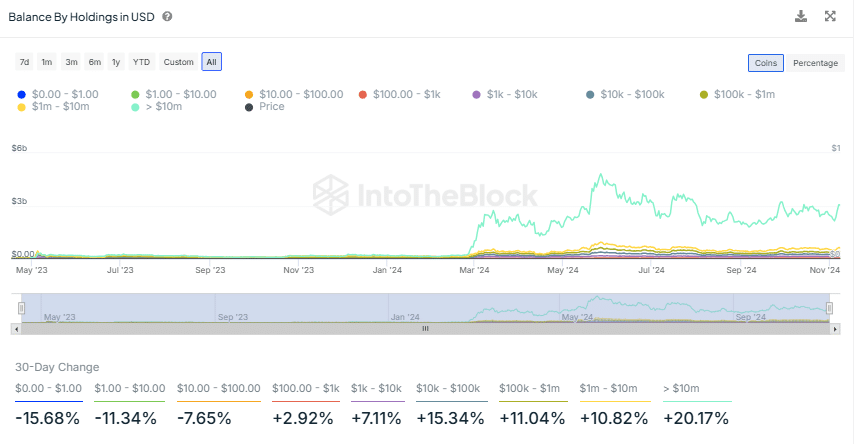The height and width of the screenshot is (444, 854).
Task: Select the 7d time range
Action: pos(24,62)
